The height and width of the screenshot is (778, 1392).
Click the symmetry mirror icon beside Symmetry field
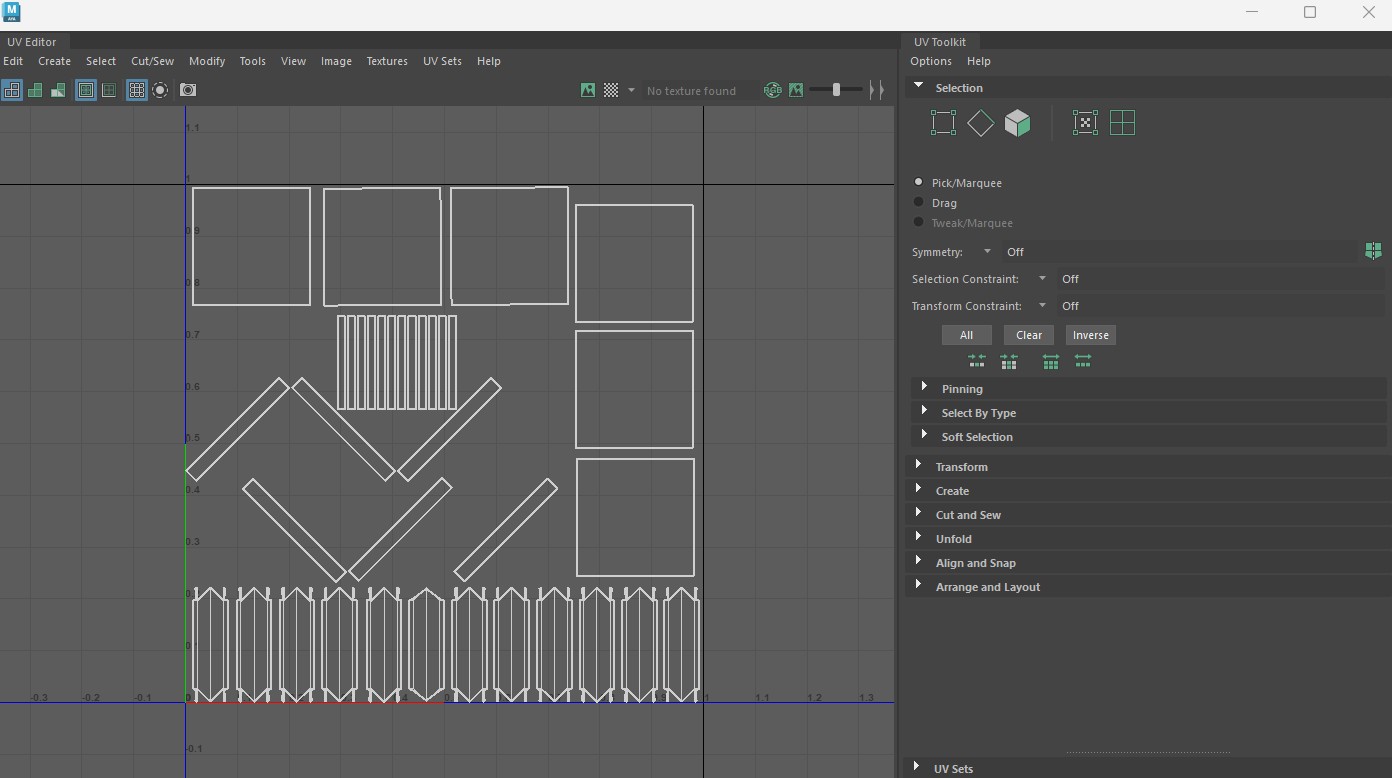(x=1373, y=251)
